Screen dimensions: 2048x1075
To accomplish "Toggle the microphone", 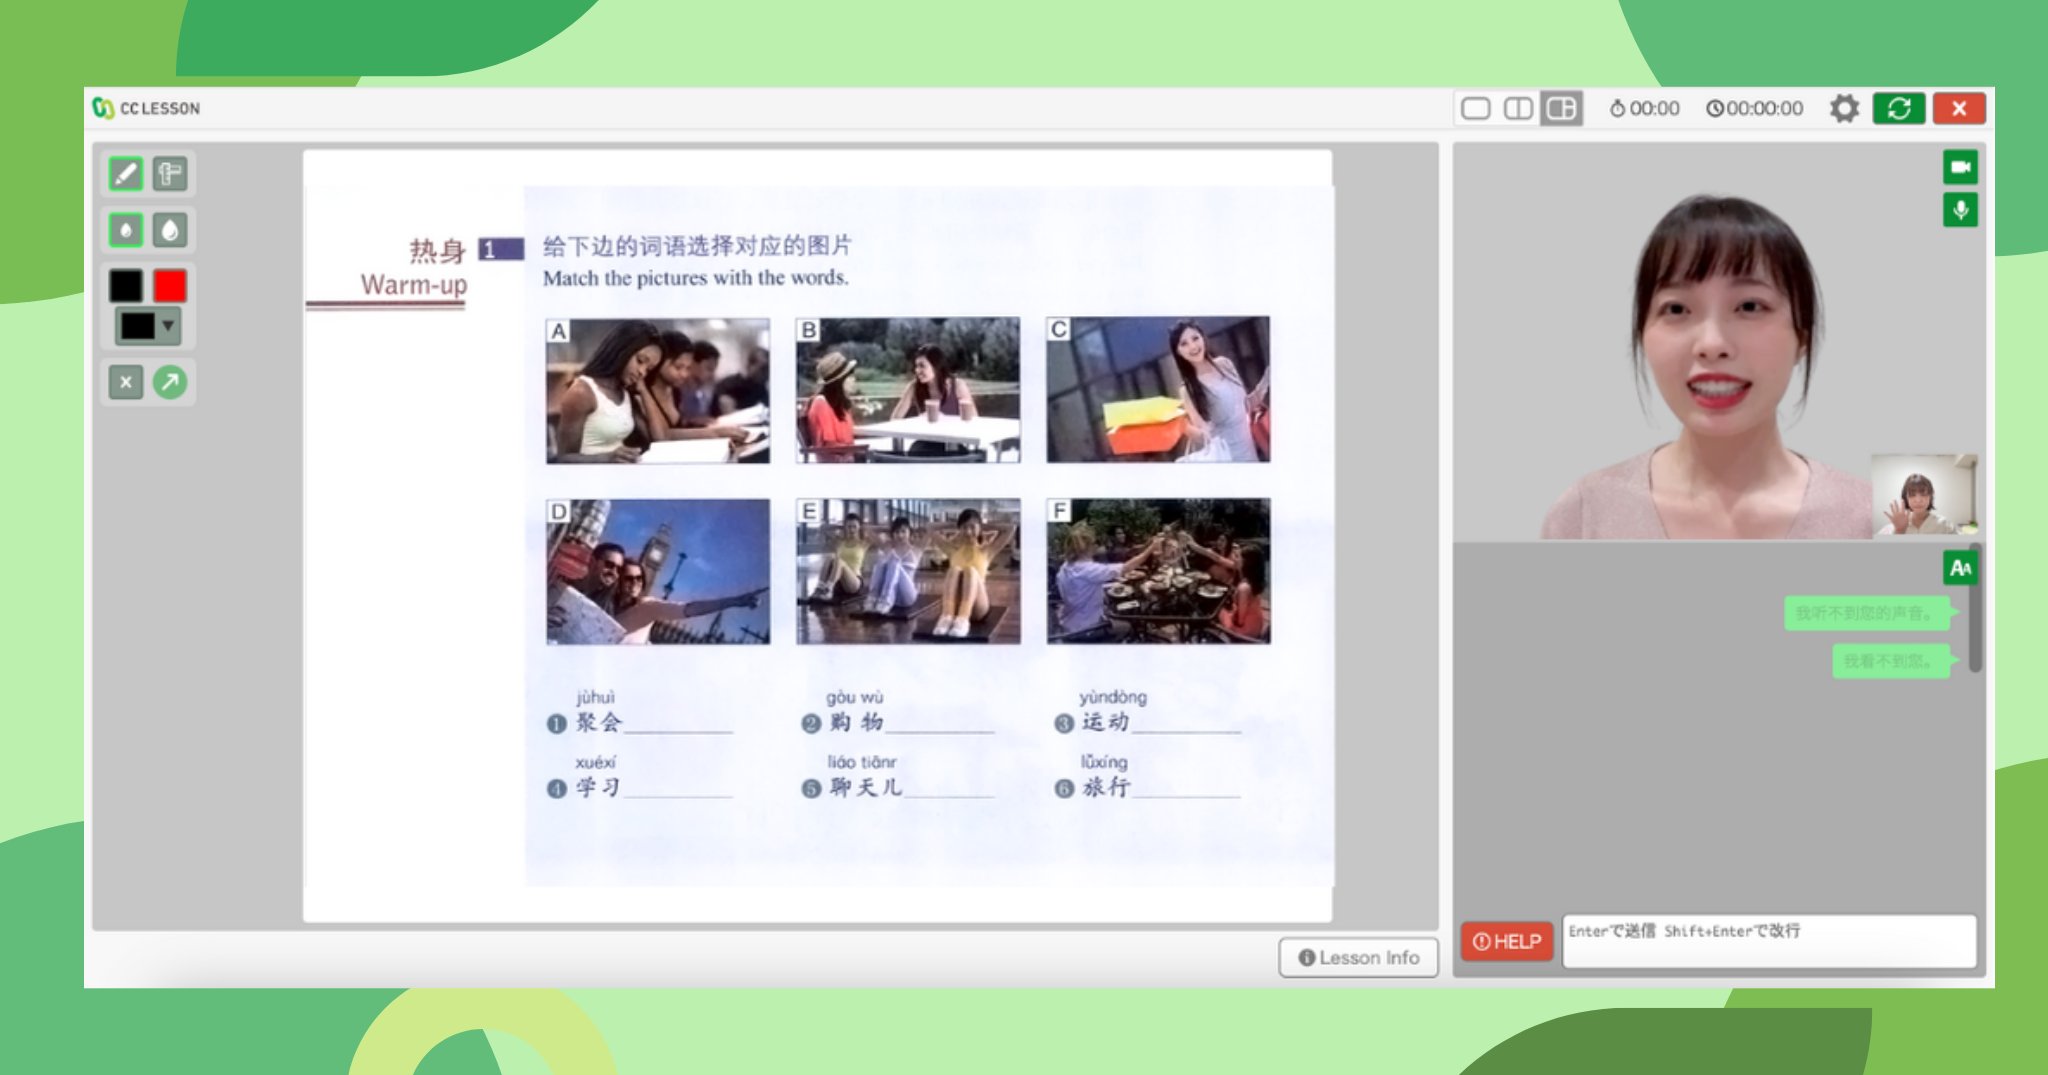I will click(x=1960, y=210).
